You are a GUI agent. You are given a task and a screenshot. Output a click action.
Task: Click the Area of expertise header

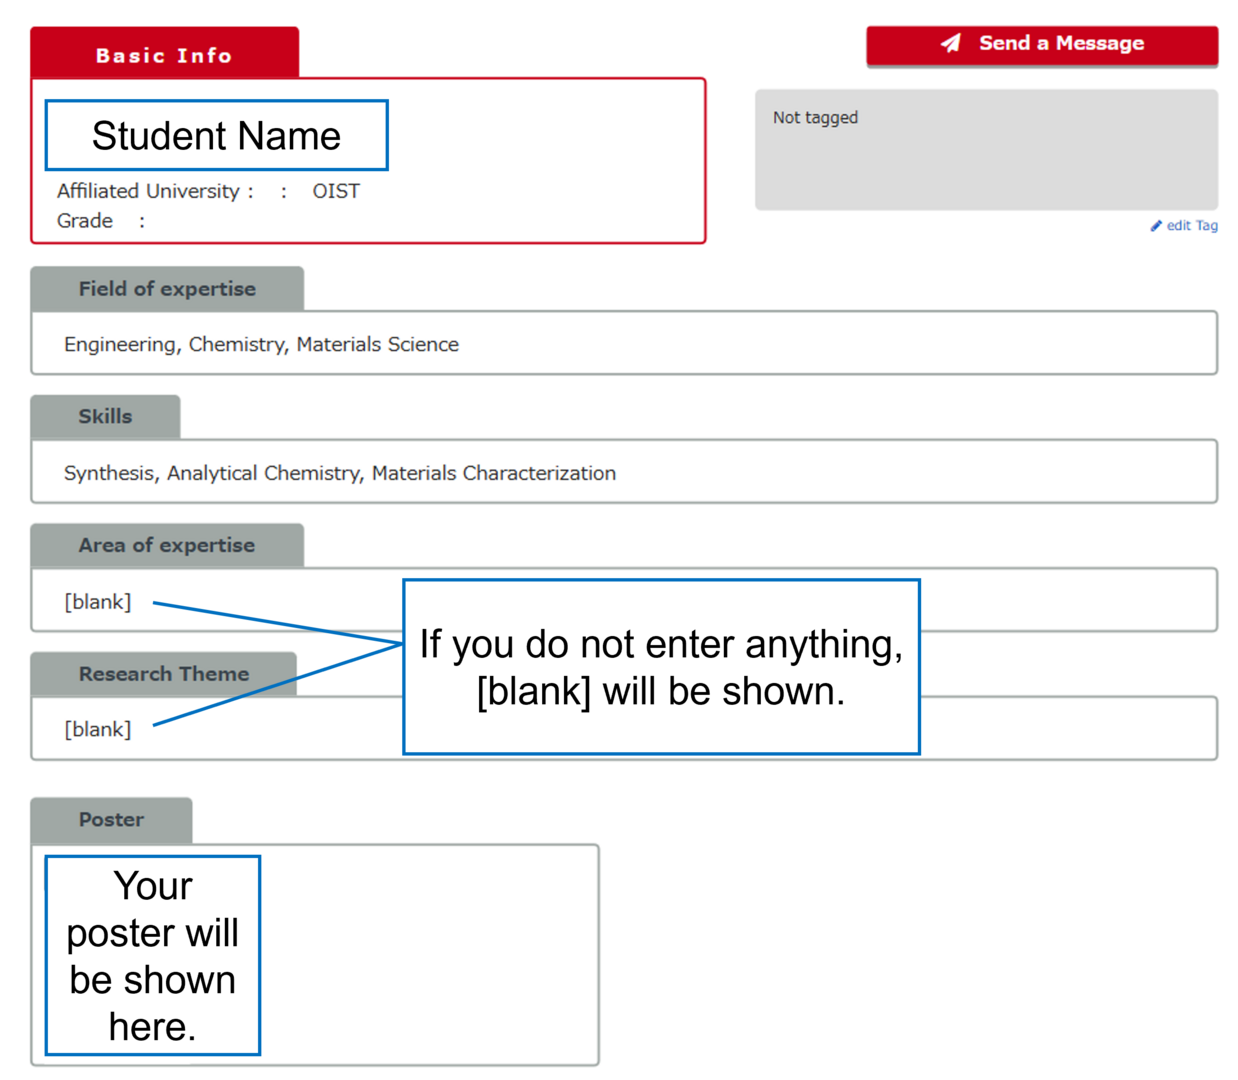[x=167, y=546]
